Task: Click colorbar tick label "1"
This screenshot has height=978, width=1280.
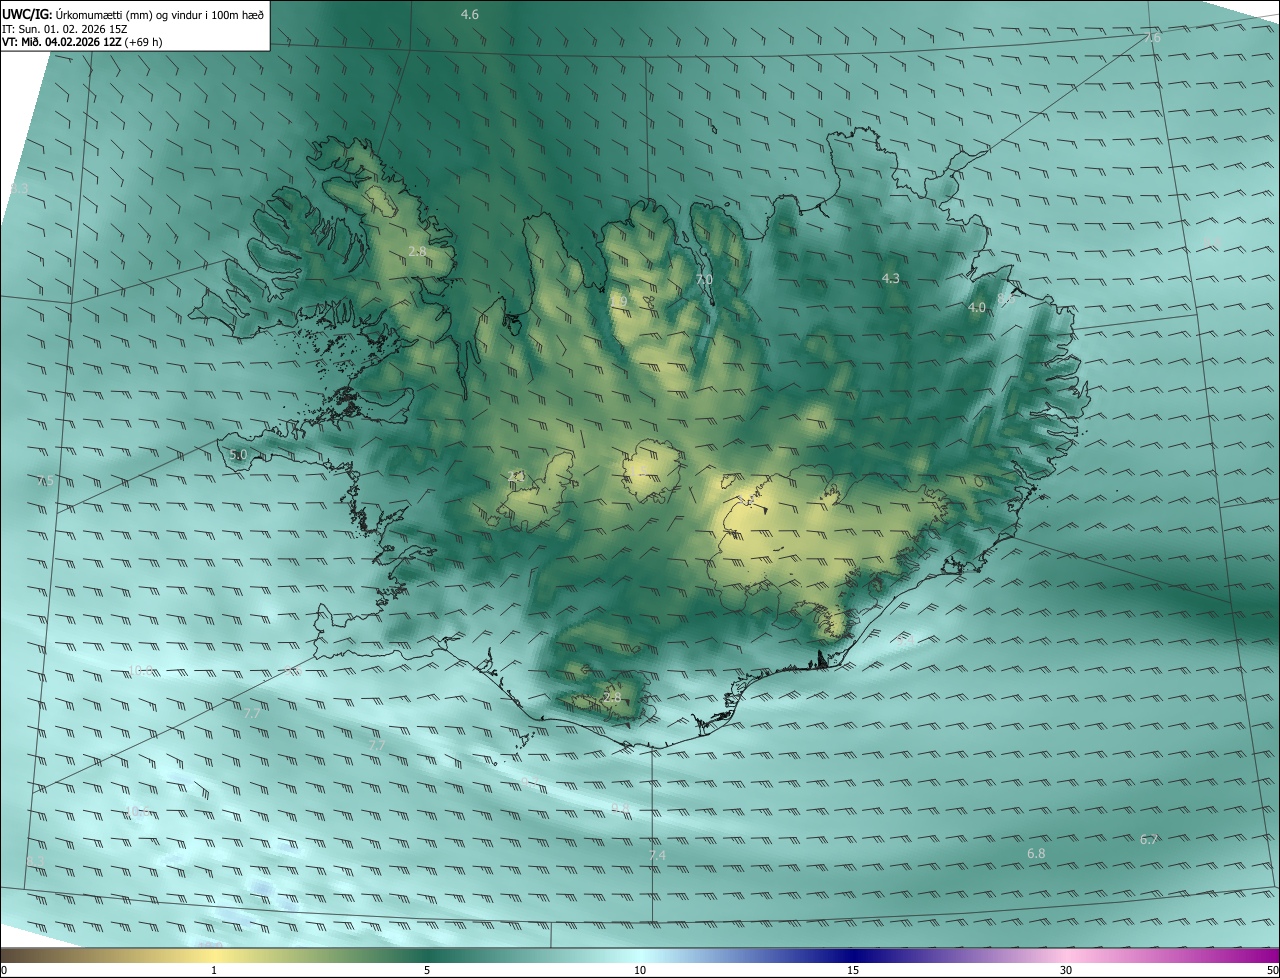Action: click(214, 971)
